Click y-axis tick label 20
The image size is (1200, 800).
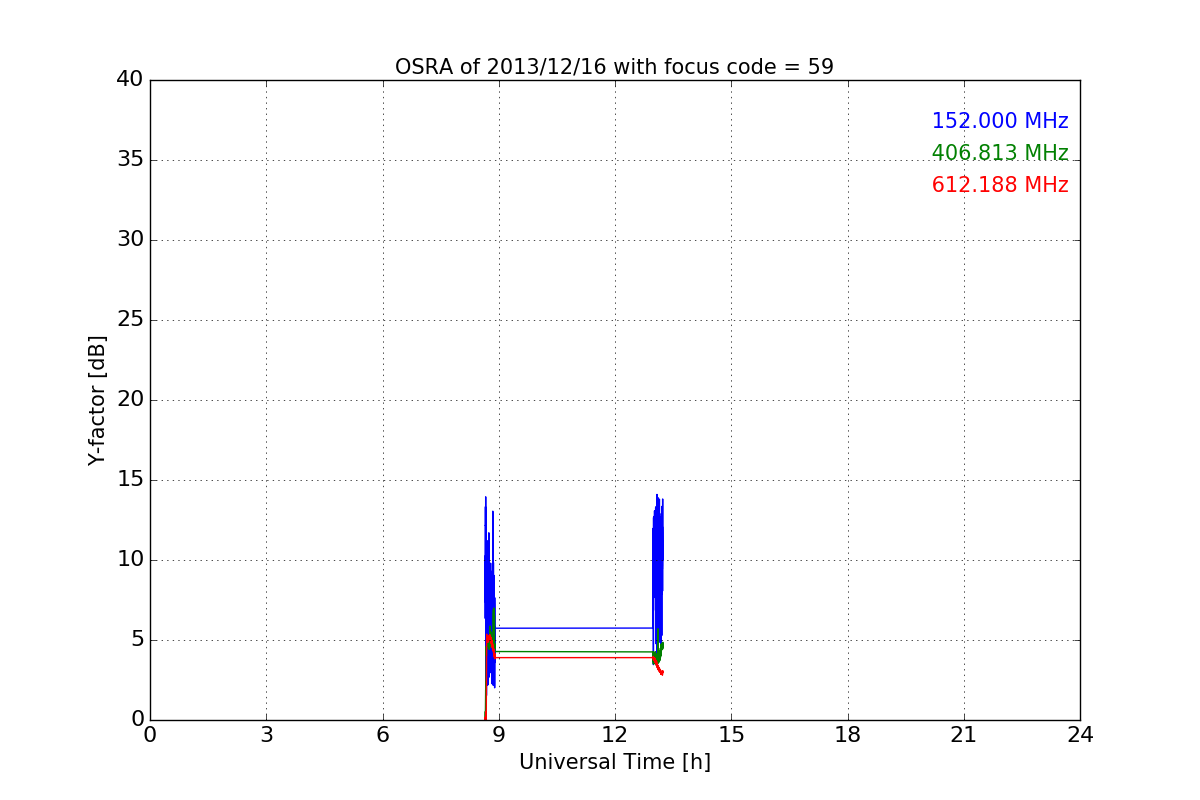pyautogui.click(x=130, y=400)
